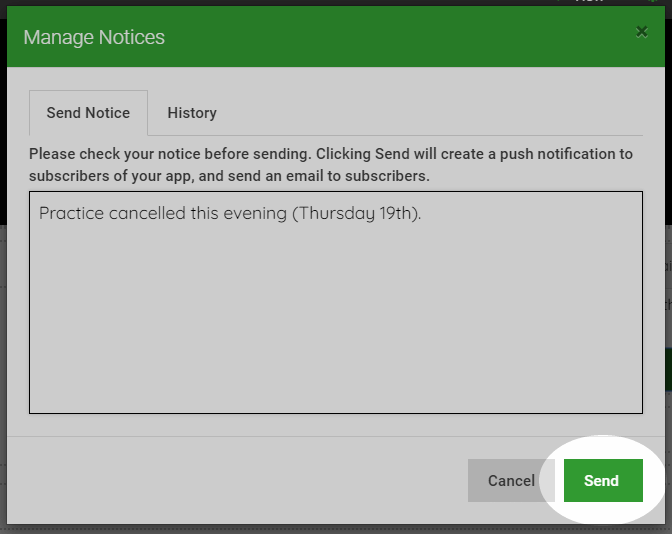Click inside the notice message text area
Viewport: 672px width, 534px height.
336,303
